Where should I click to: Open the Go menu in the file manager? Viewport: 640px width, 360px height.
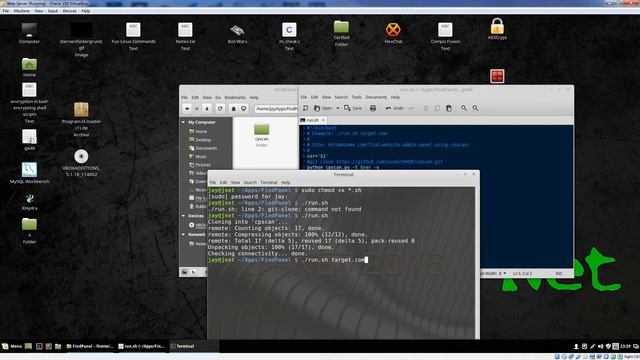point(218,98)
